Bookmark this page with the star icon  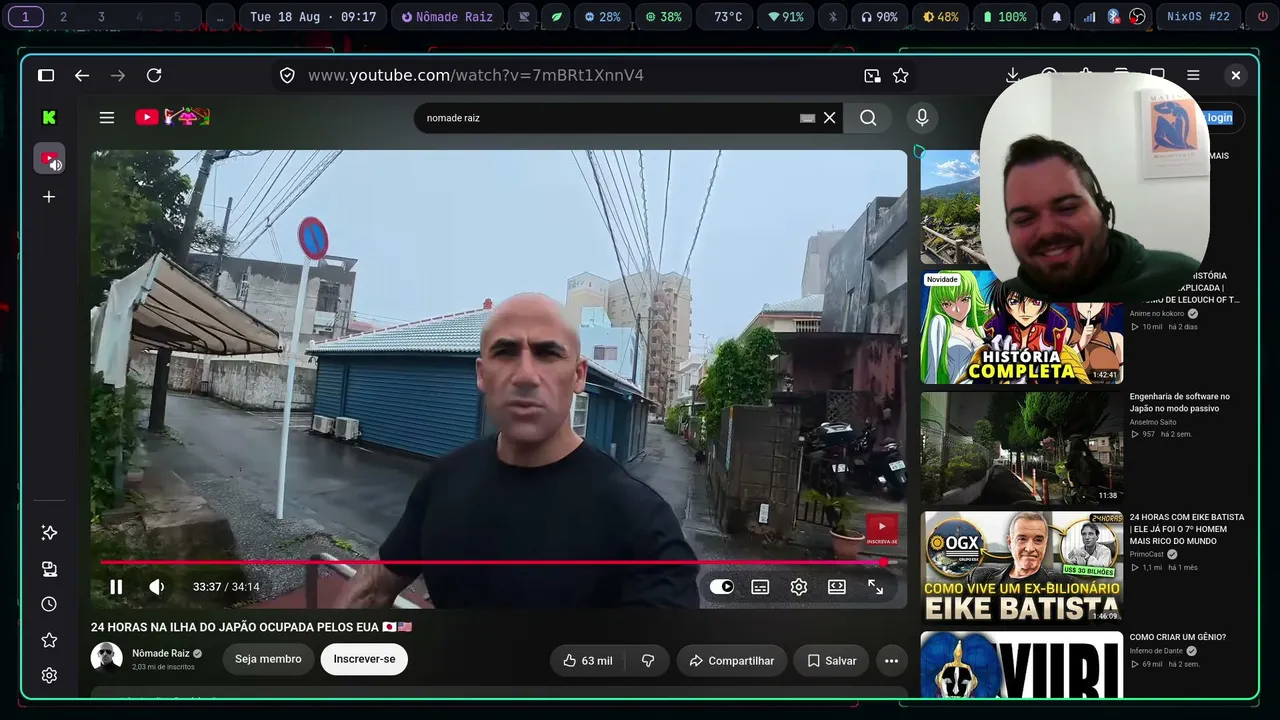point(900,75)
